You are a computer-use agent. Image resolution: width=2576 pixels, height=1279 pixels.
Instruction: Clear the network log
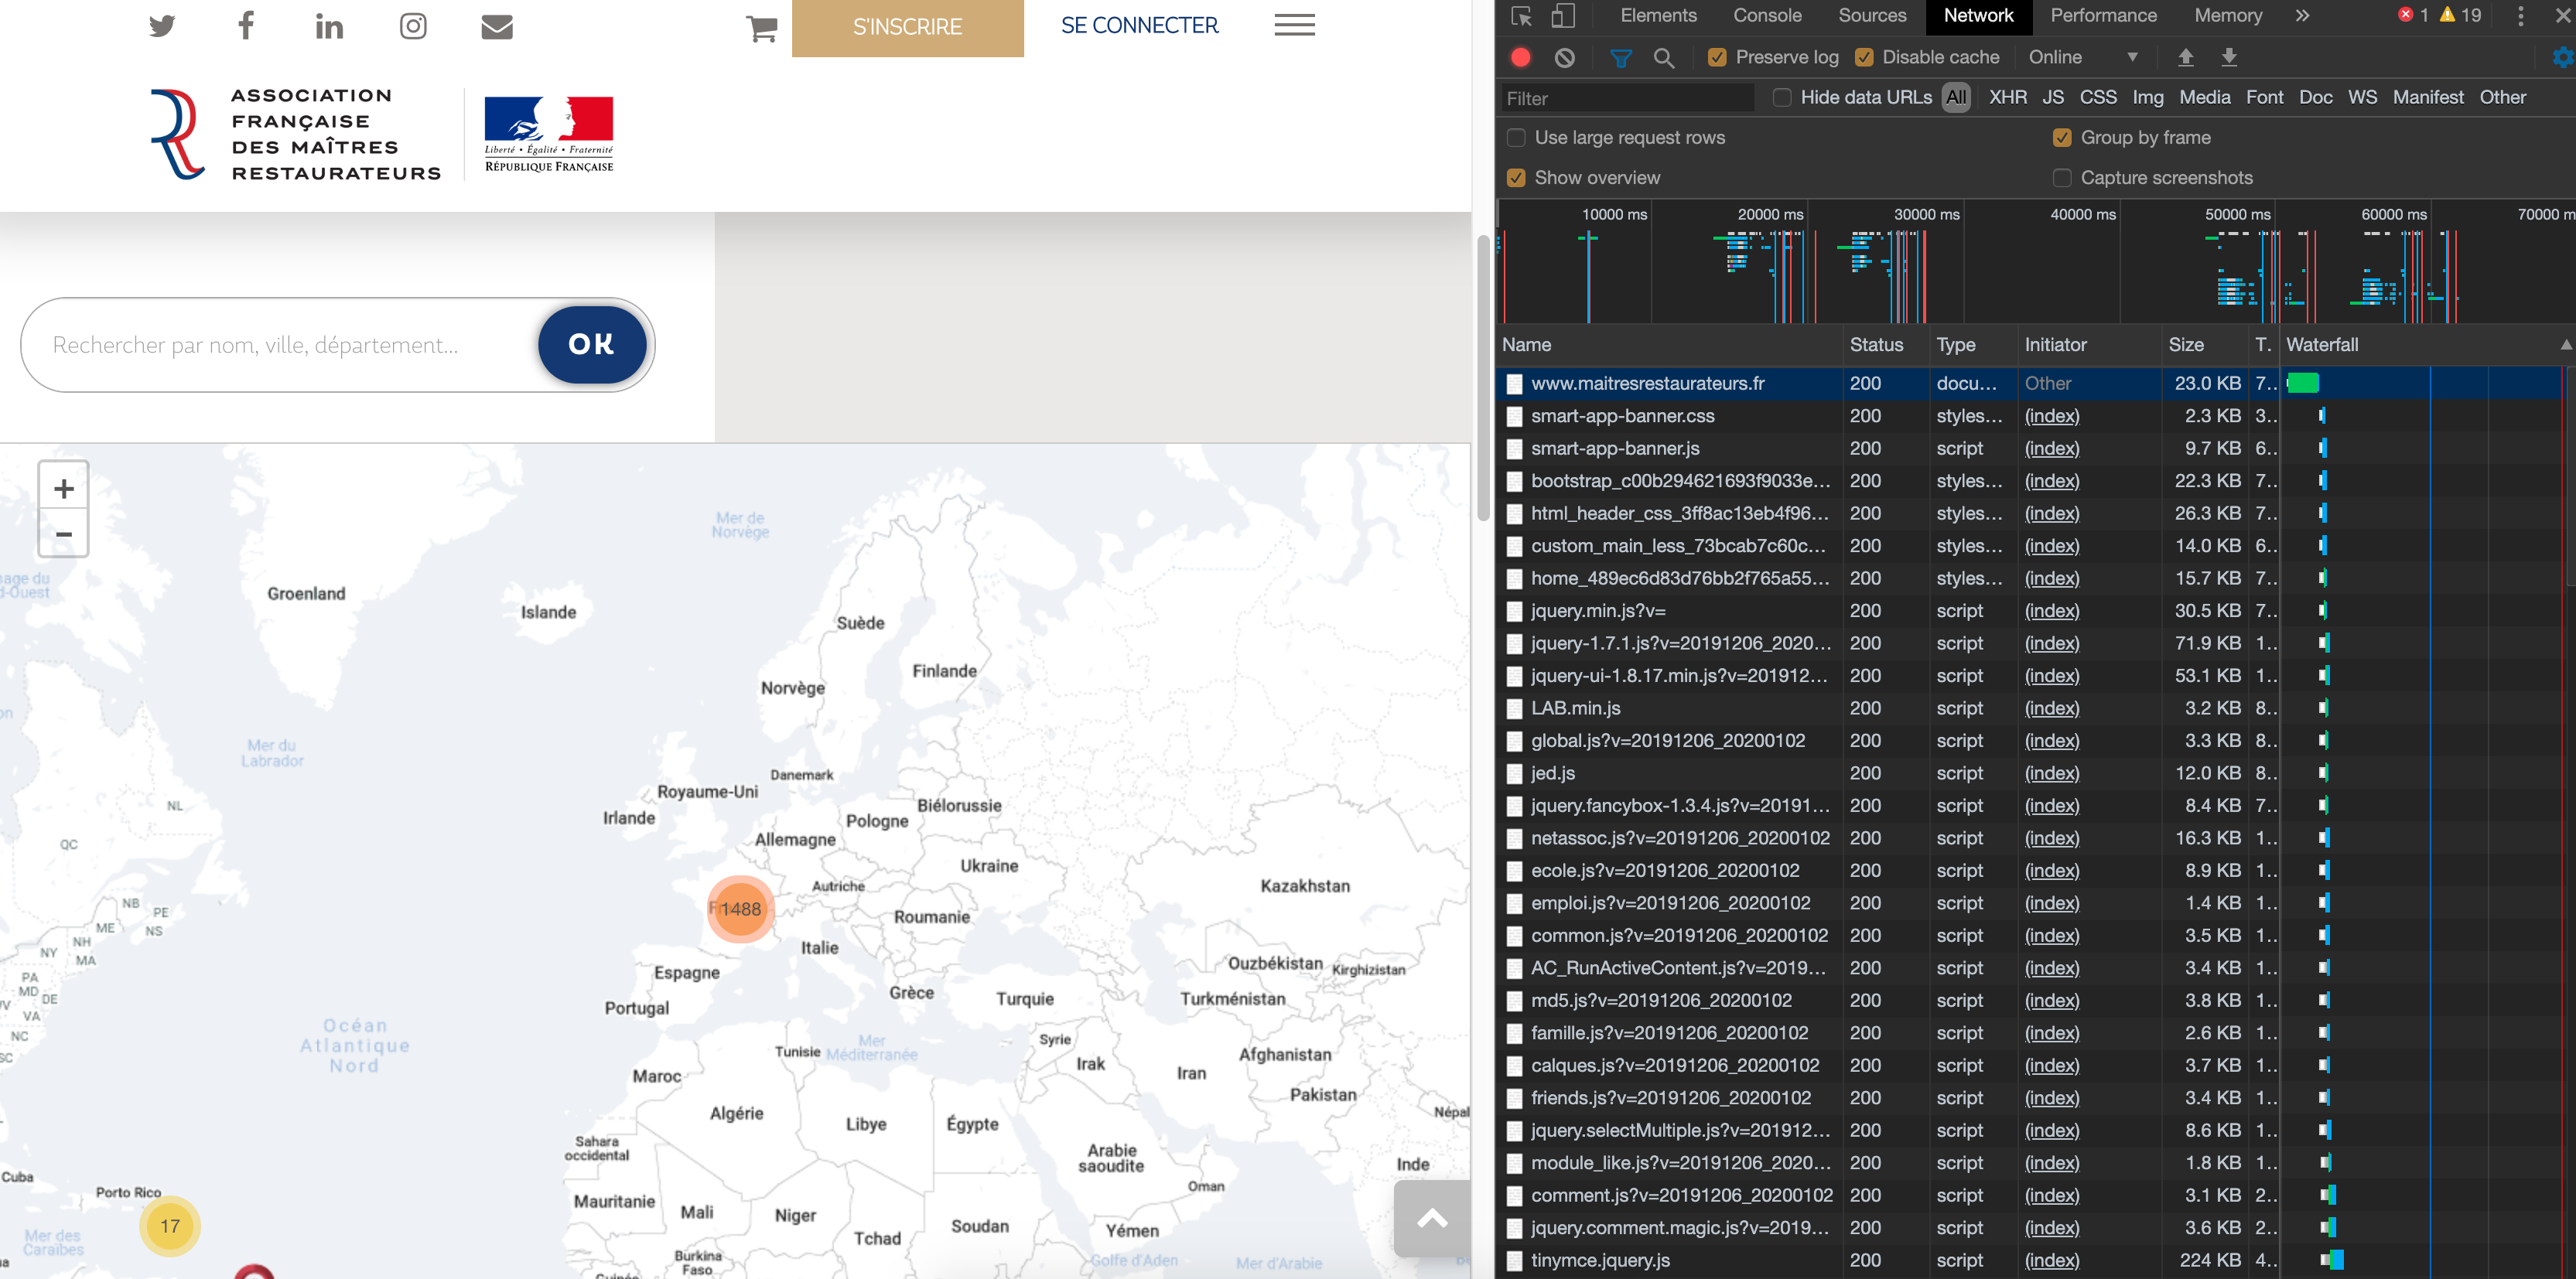click(1564, 57)
